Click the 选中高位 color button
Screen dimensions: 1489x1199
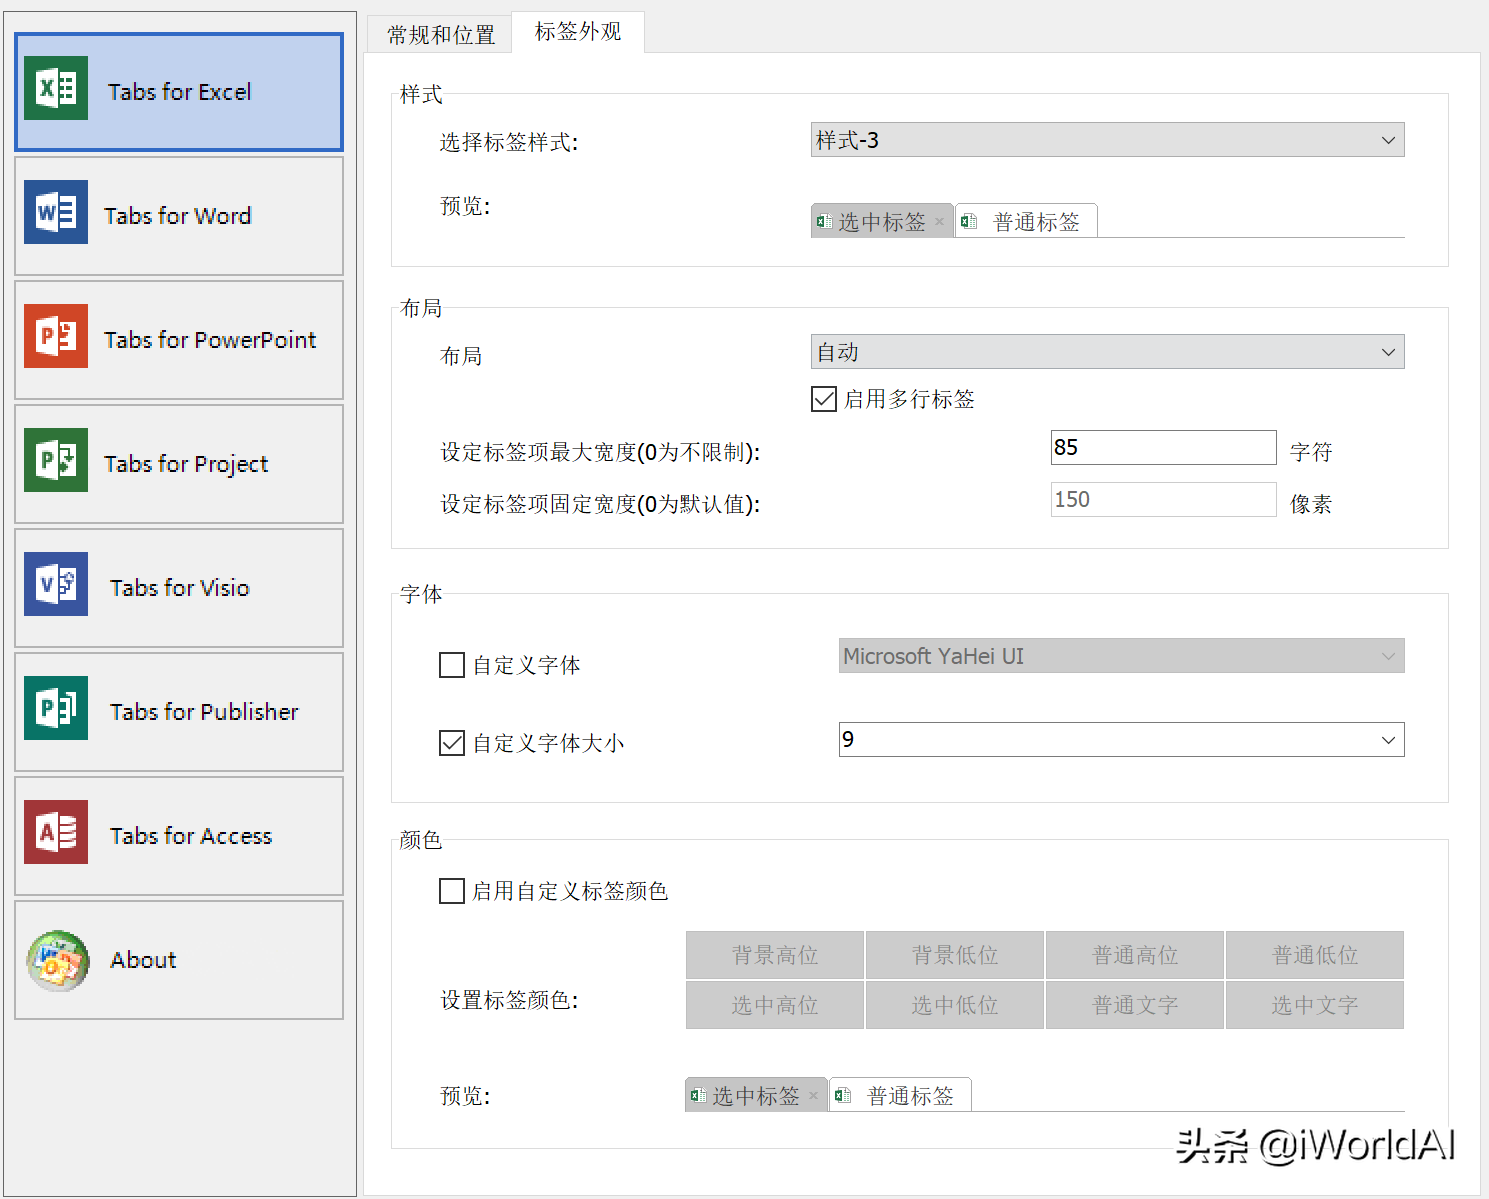pos(775,1005)
